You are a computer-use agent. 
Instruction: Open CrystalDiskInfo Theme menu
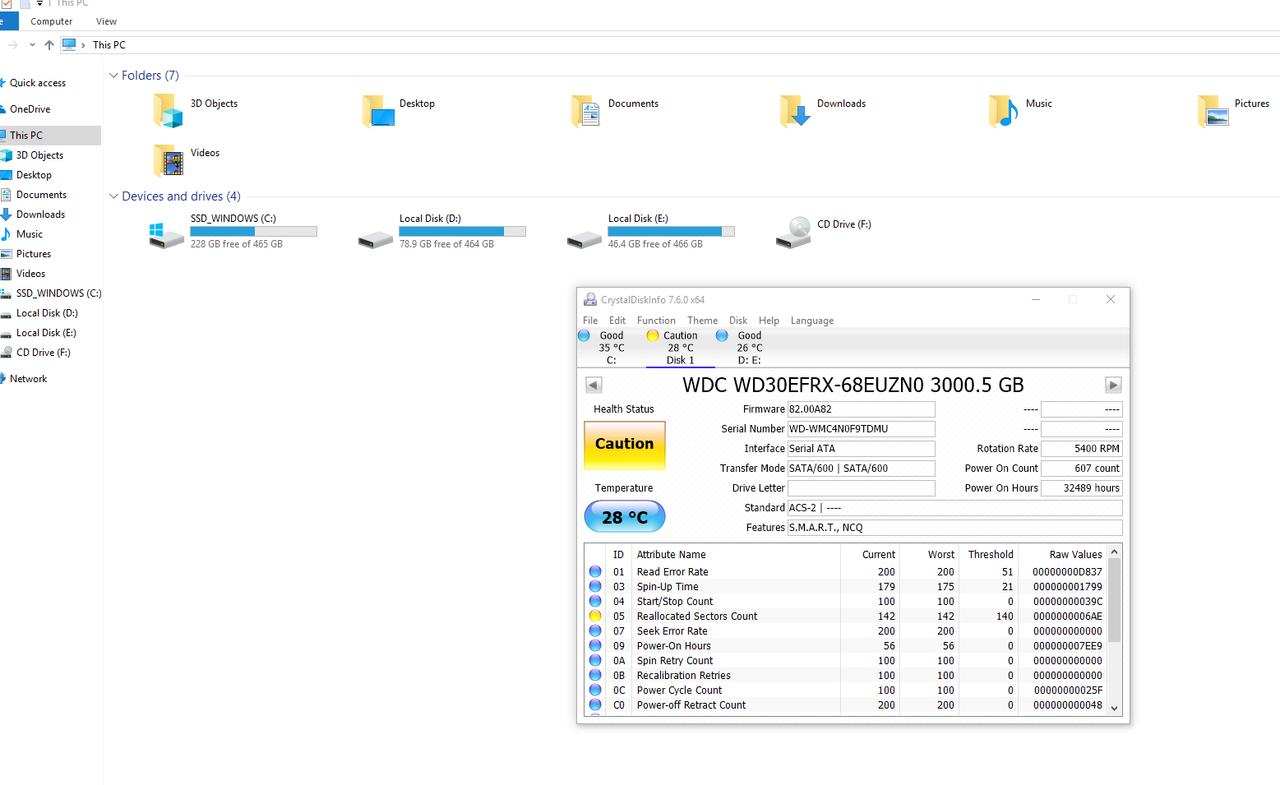[x=702, y=320]
